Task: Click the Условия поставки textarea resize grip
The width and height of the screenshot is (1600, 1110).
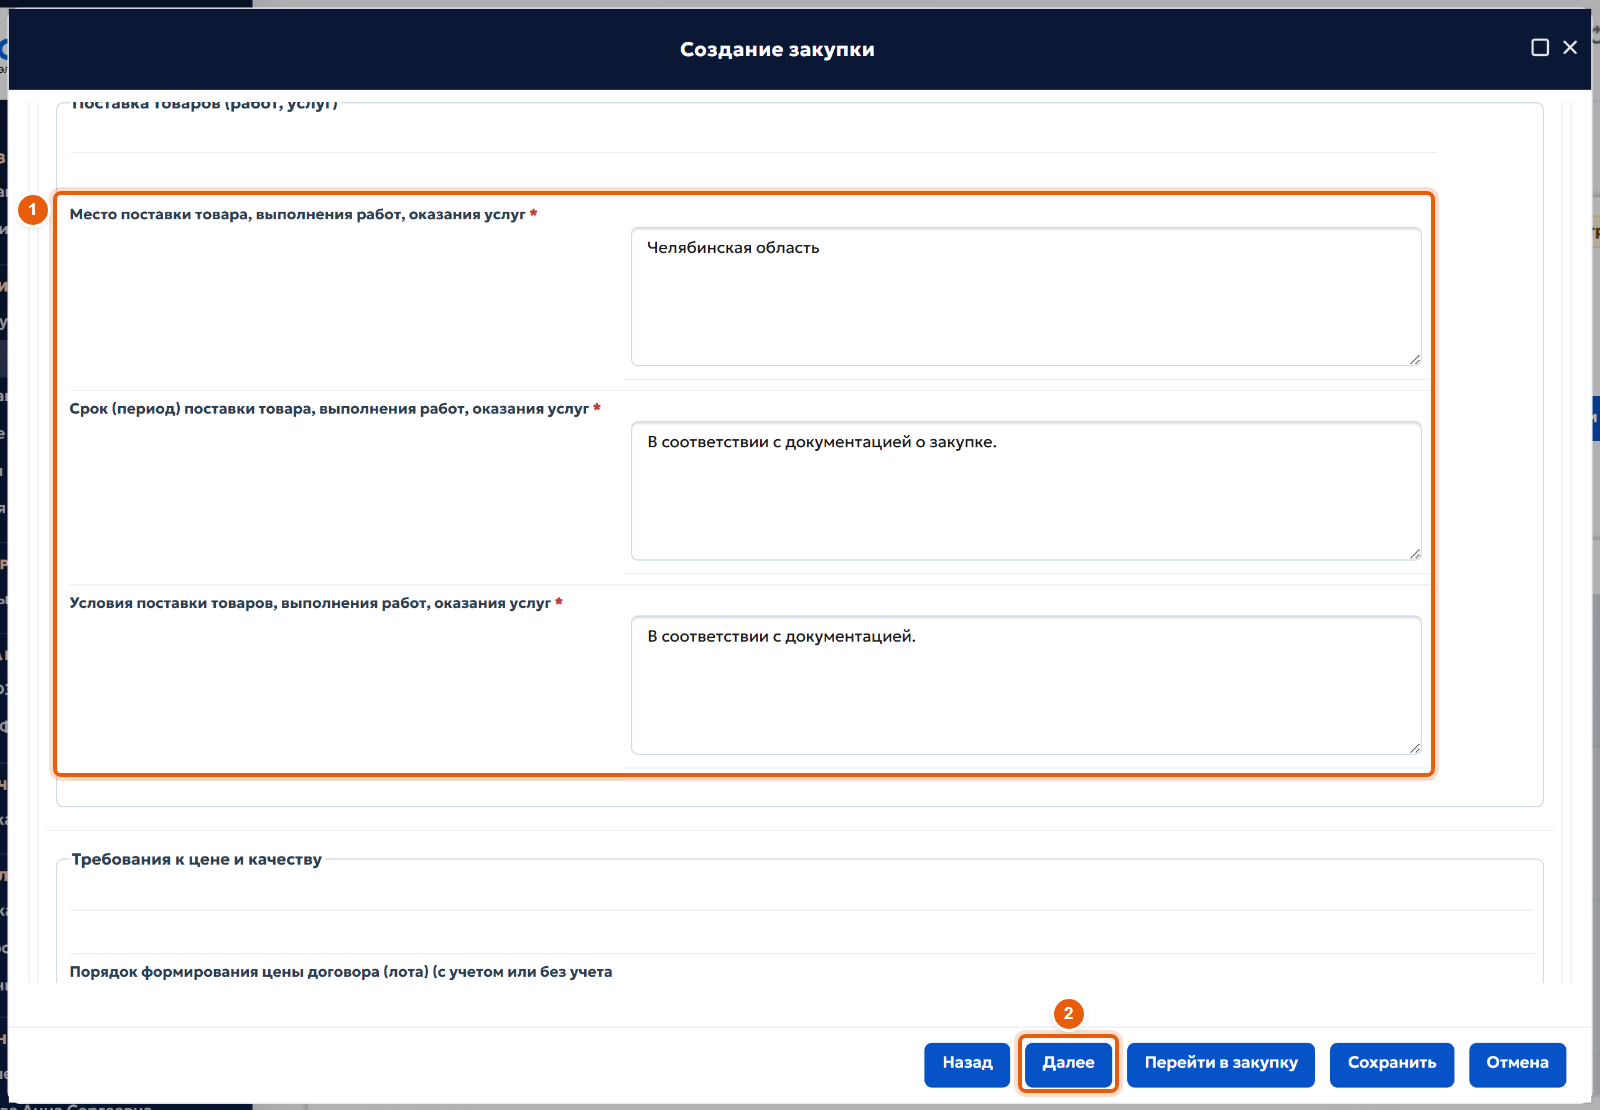Action: click(1414, 747)
